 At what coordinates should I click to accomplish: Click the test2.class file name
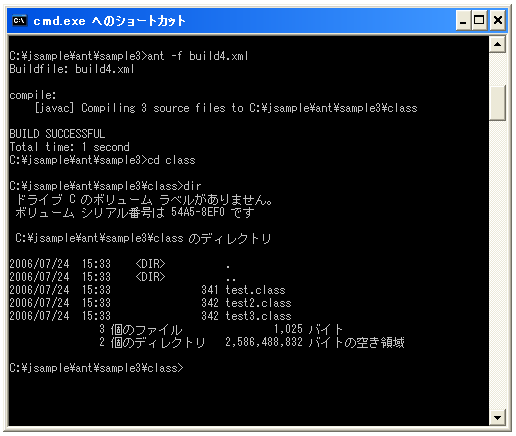pos(258,303)
